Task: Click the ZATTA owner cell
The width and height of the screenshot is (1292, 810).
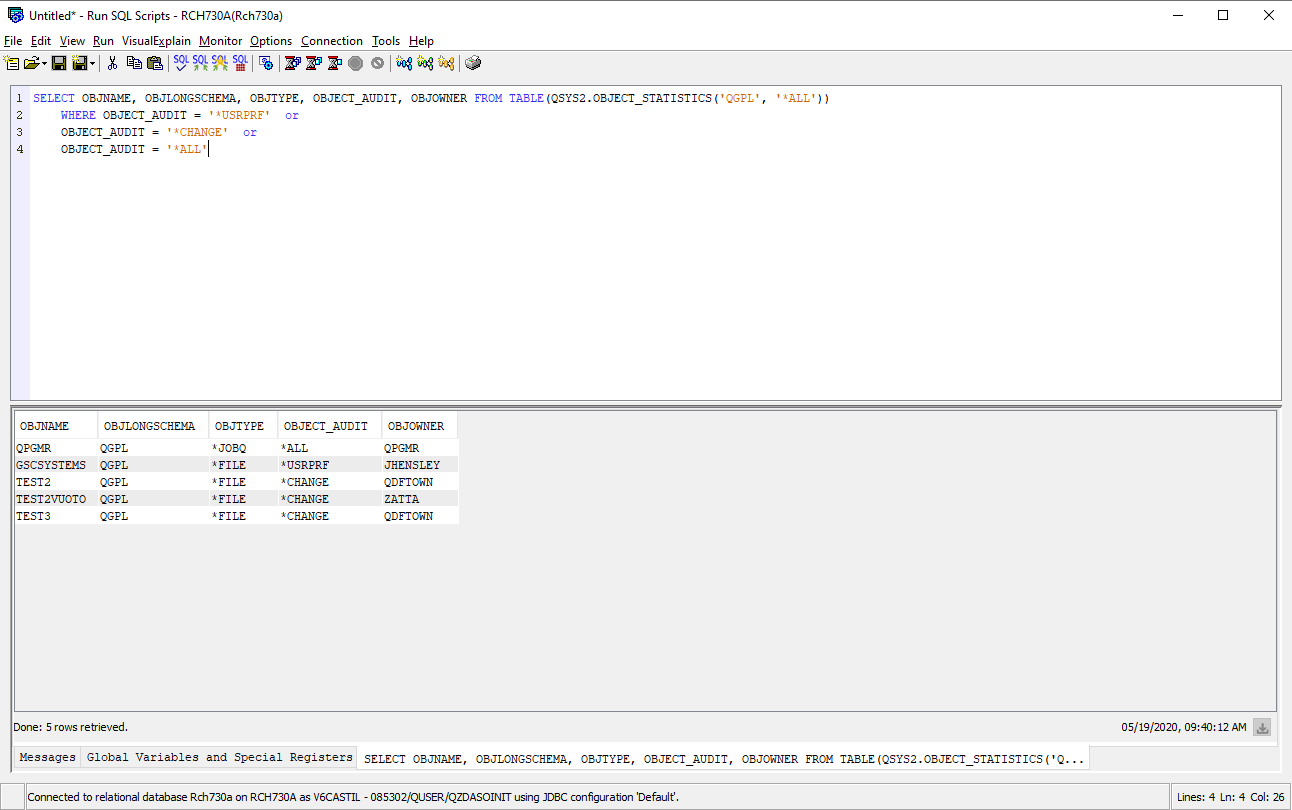Action: click(419, 499)
